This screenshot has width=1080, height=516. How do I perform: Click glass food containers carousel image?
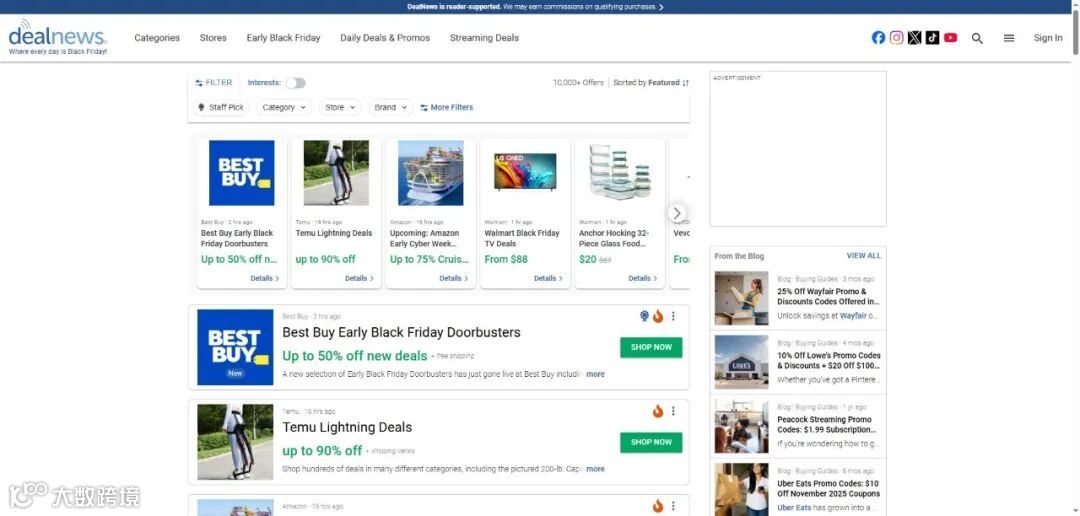[x=620, y=172]
